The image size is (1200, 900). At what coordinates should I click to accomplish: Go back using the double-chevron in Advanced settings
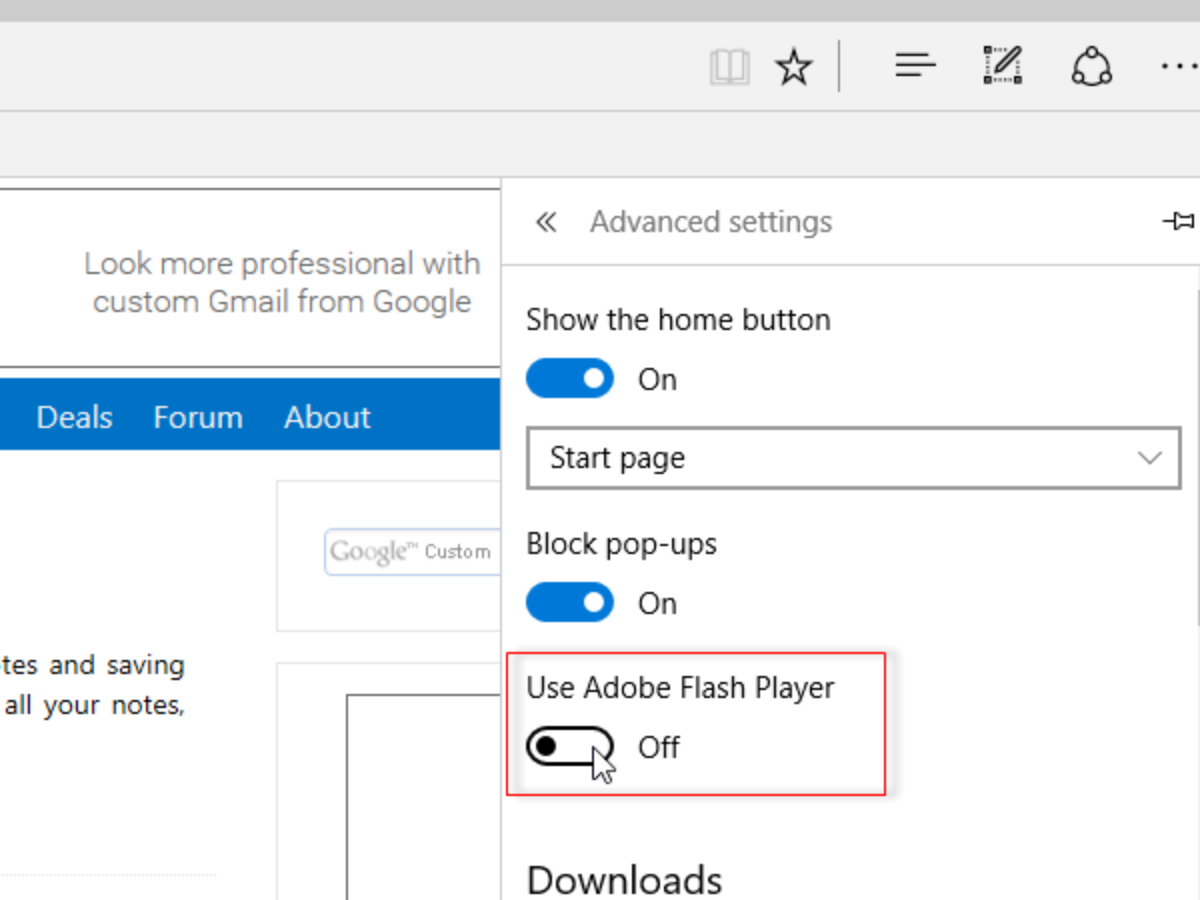pos(546,222)
